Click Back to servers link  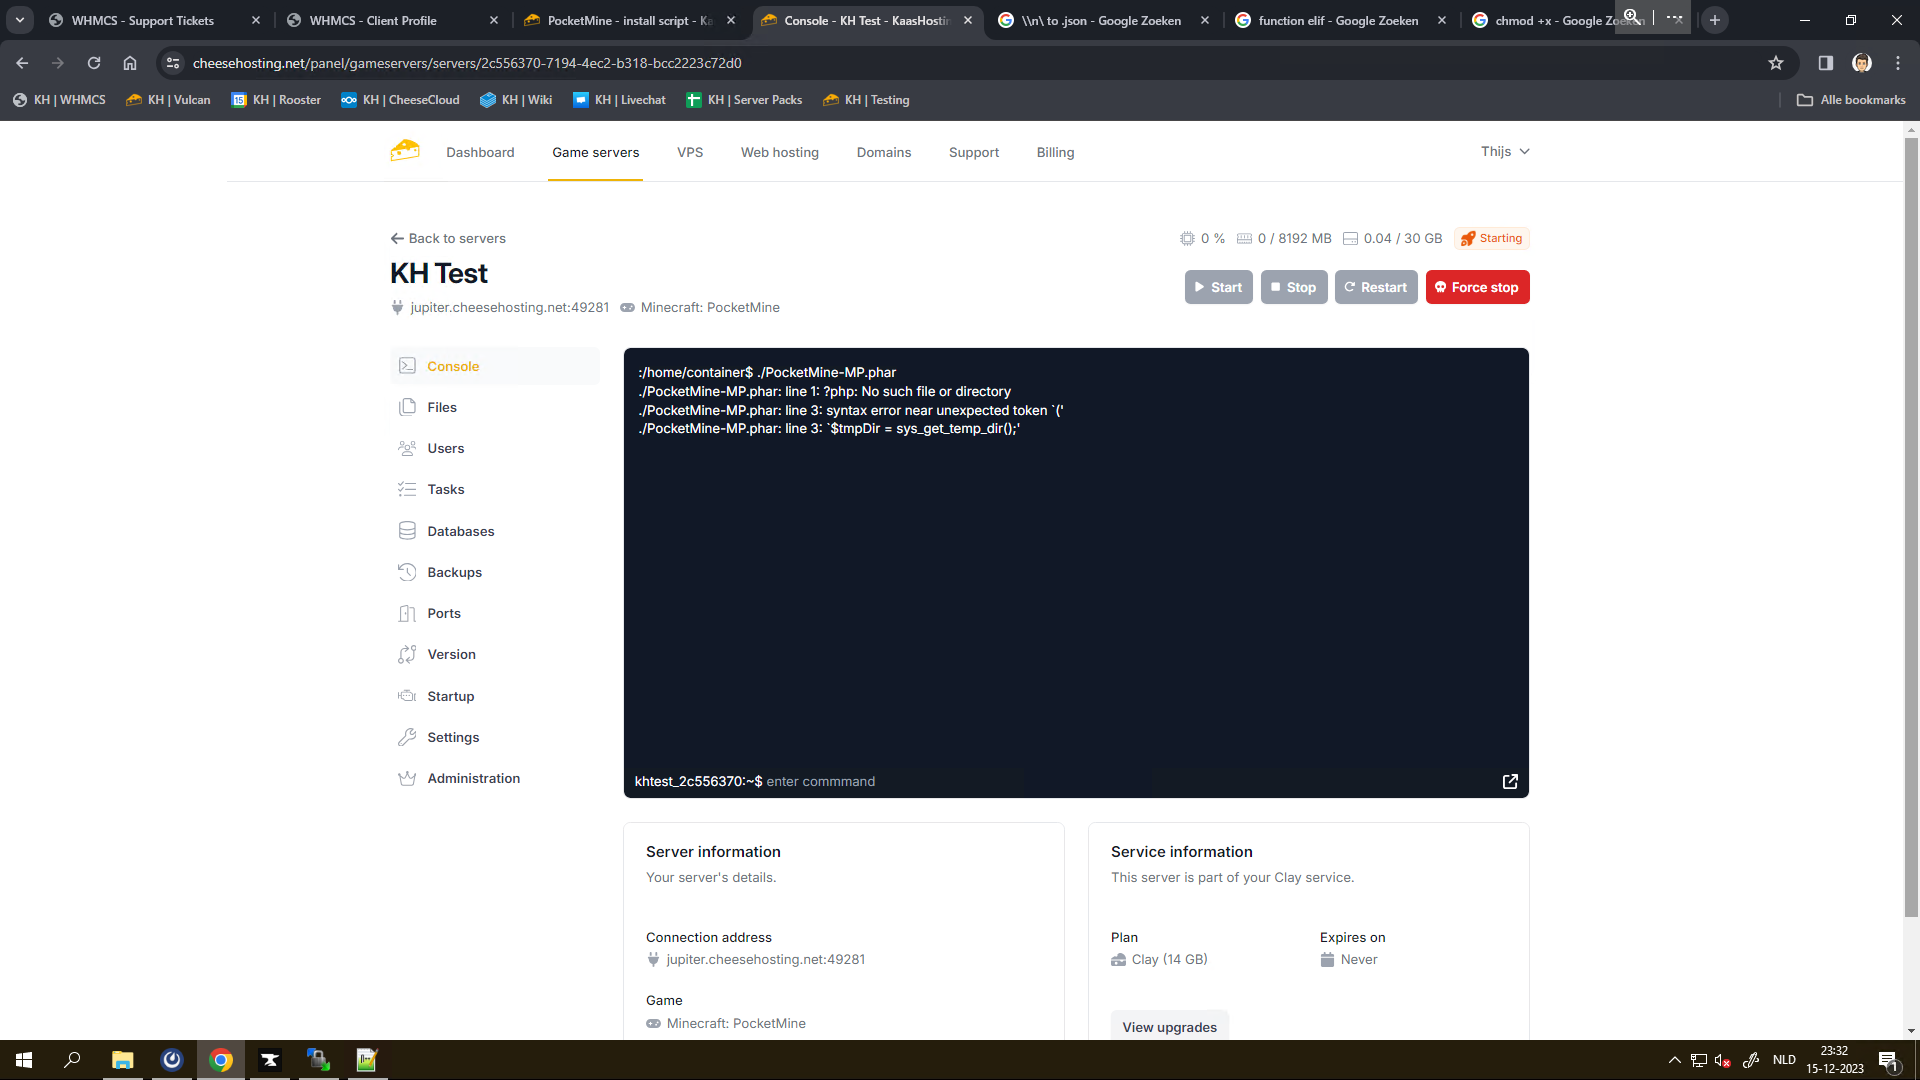coord(448,238)
